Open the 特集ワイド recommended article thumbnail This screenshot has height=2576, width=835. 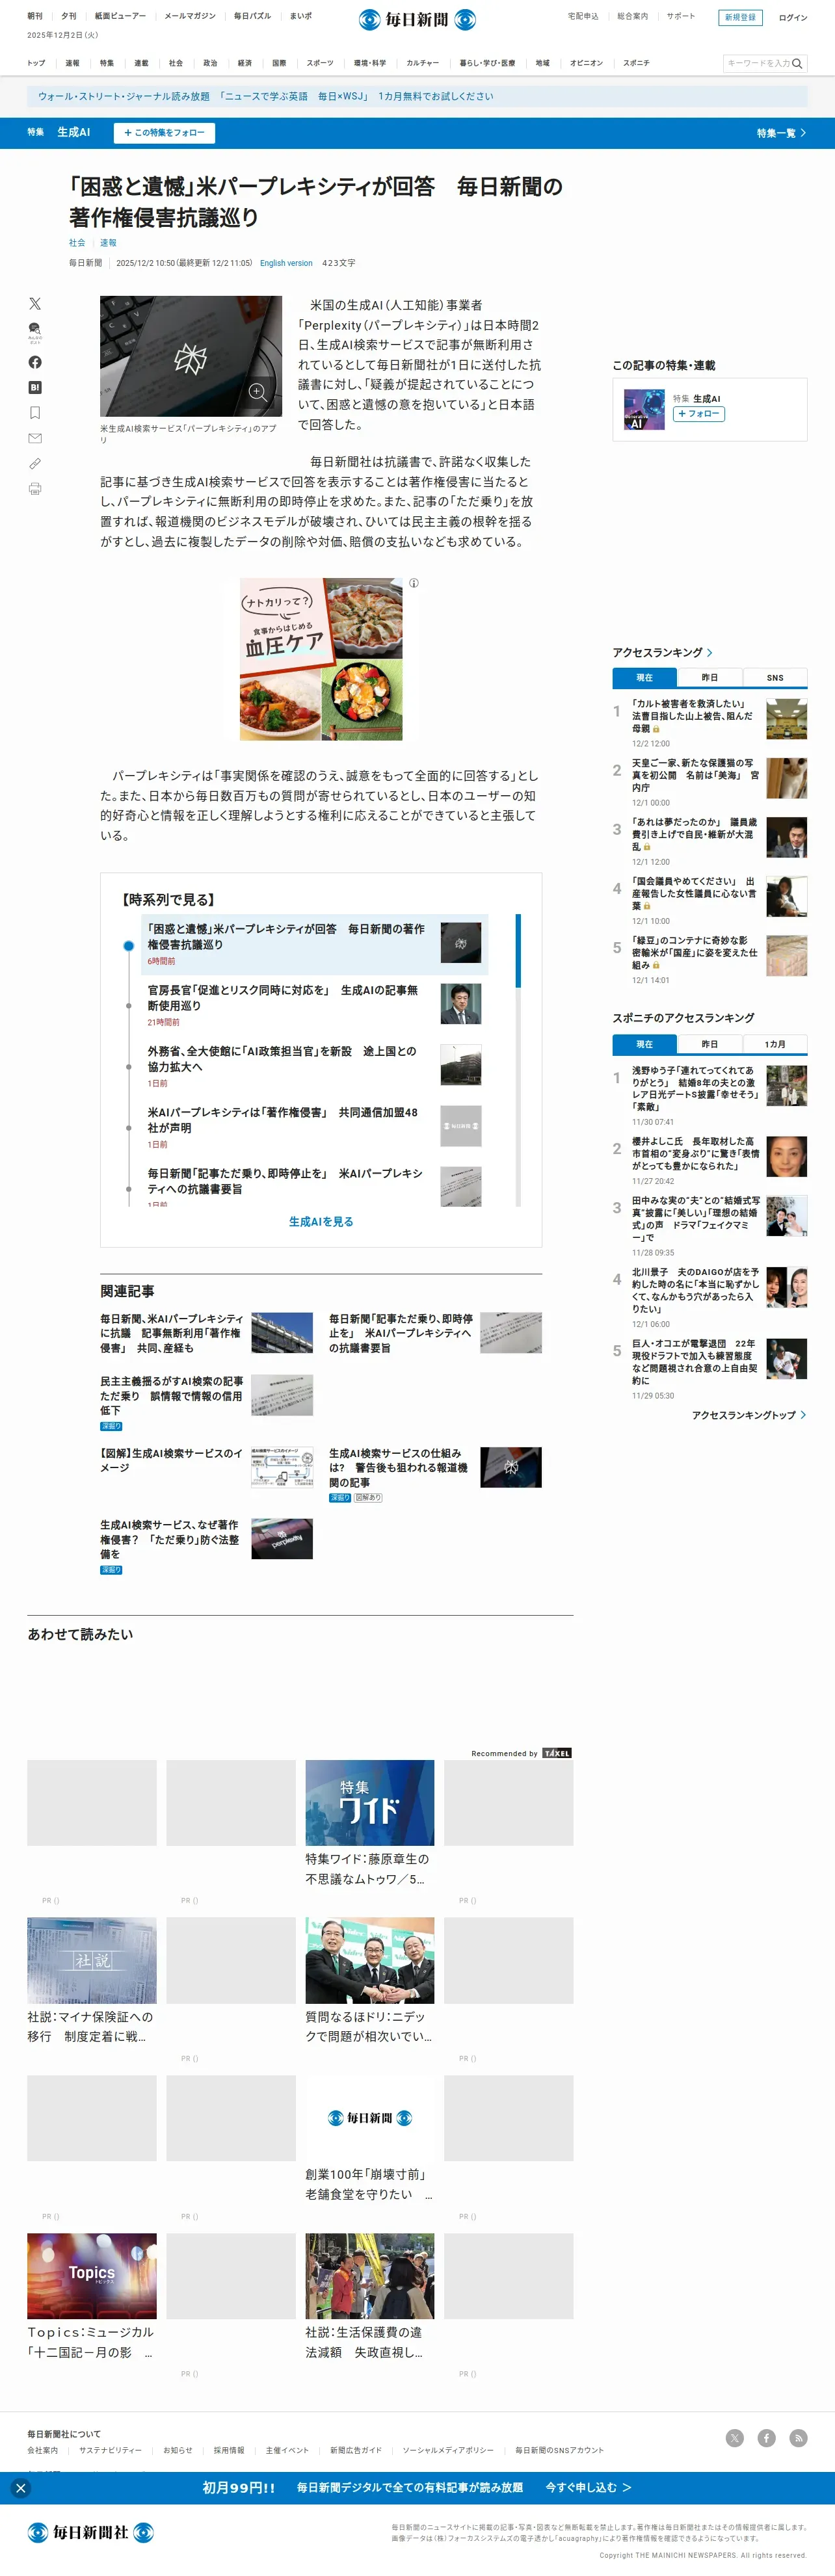[370, 1803]
